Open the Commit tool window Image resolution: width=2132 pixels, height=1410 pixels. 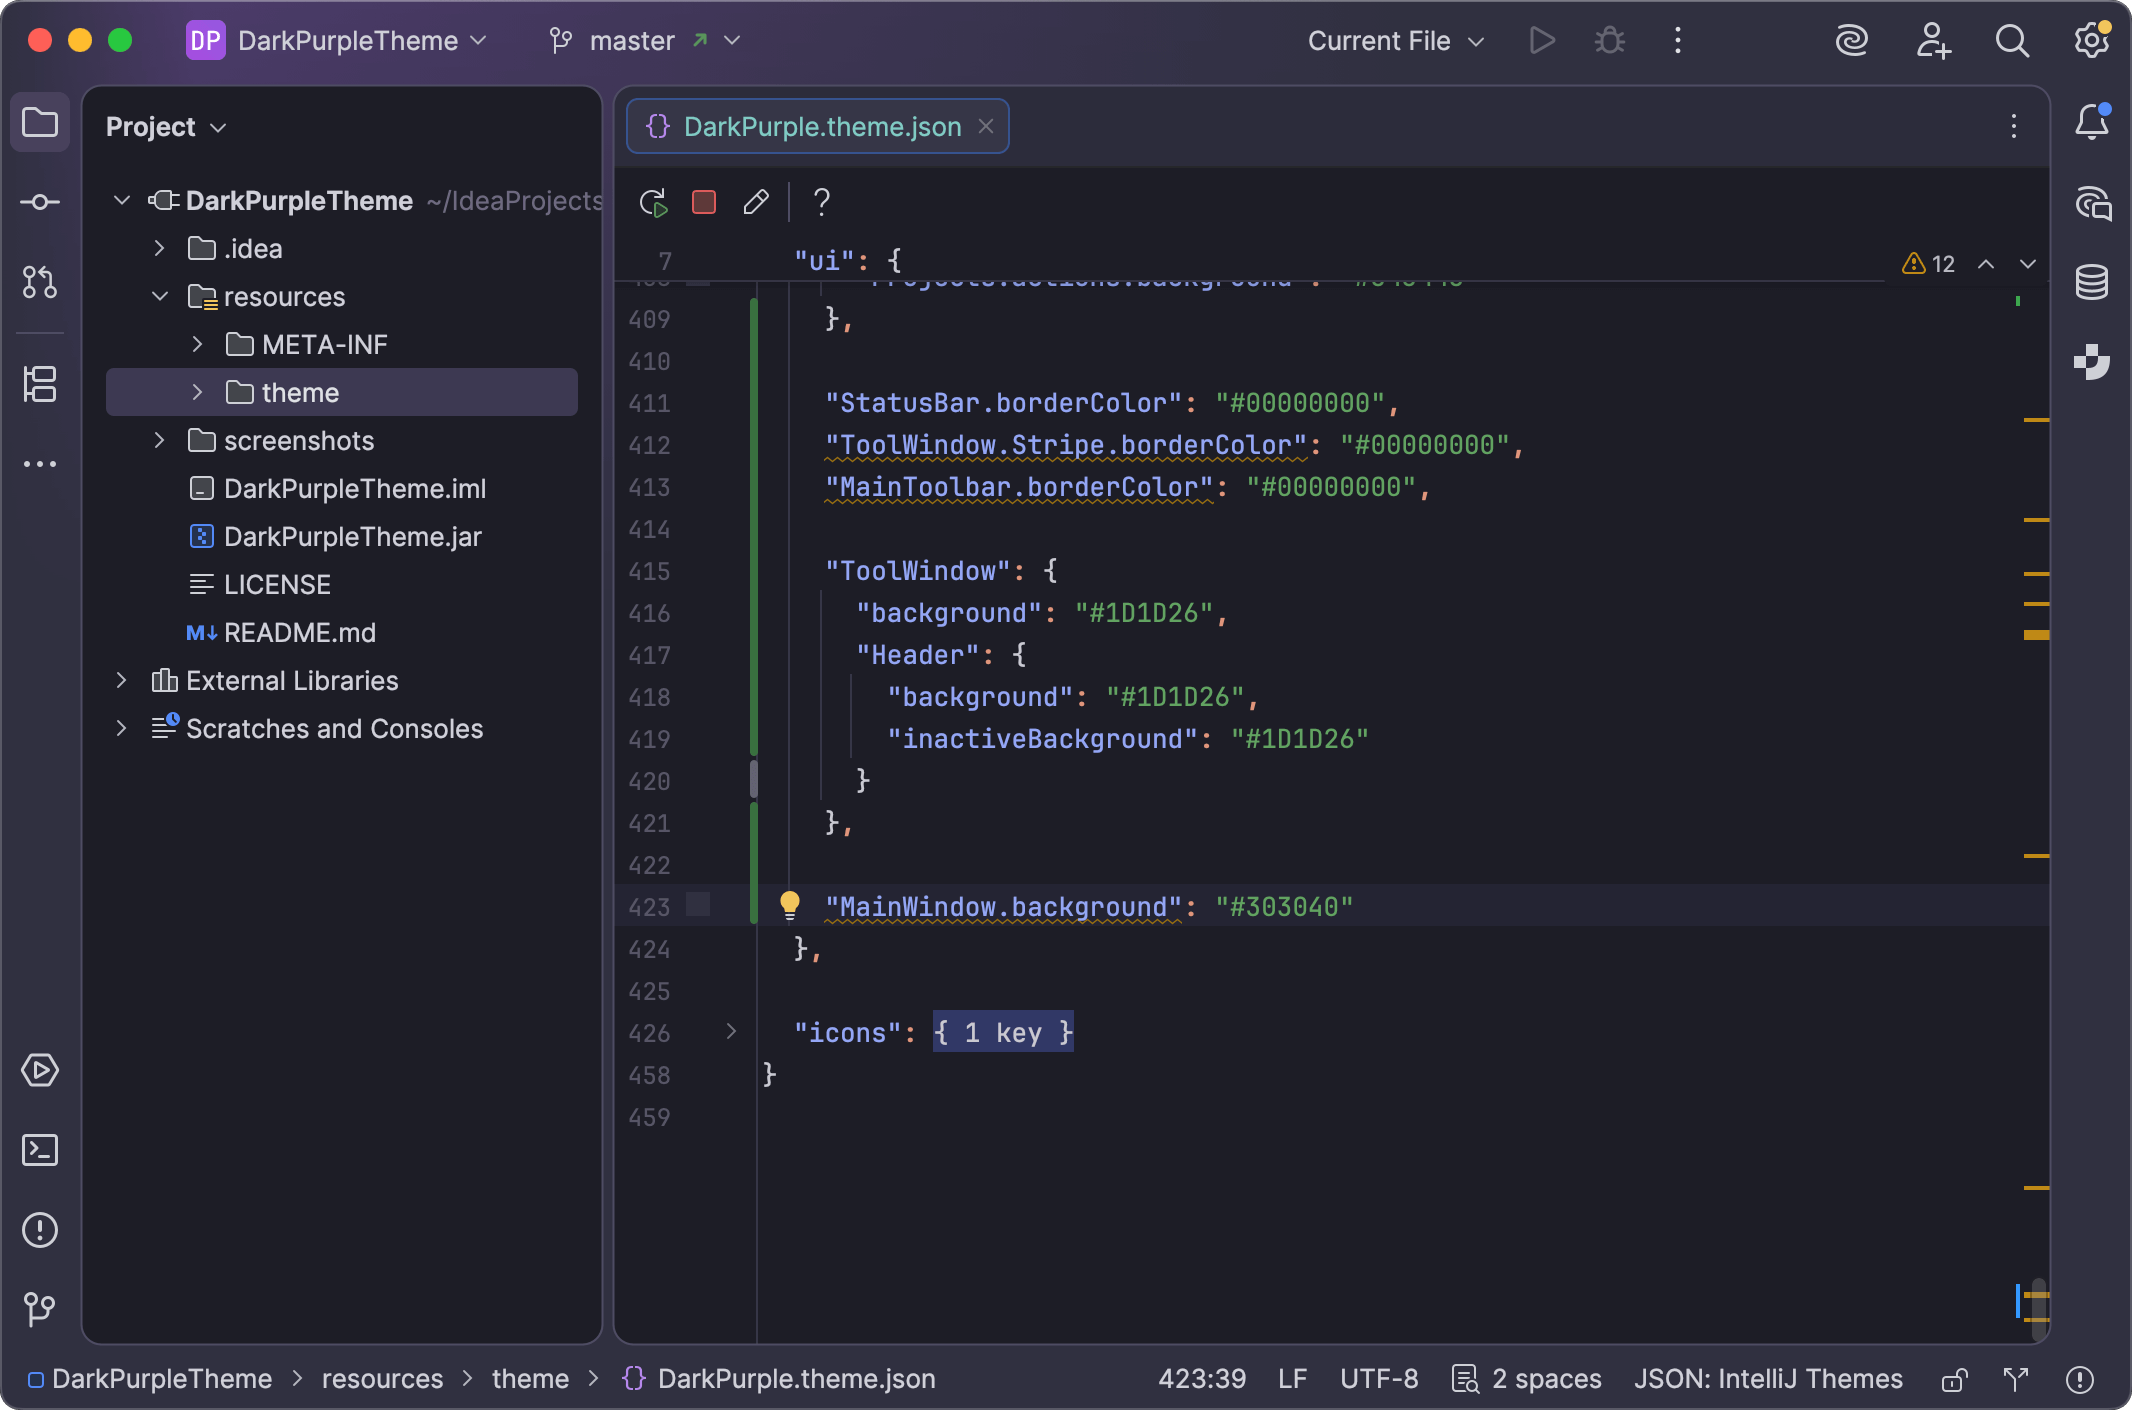coord(40,201)
